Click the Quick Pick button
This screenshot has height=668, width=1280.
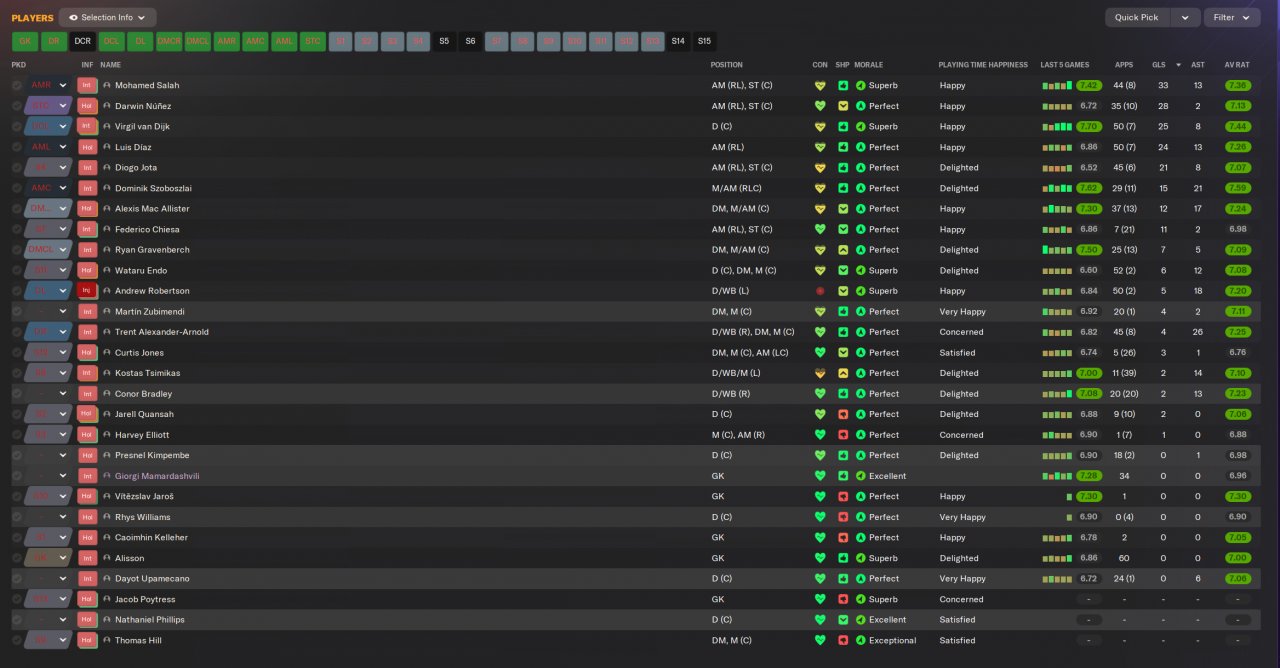1137,17
